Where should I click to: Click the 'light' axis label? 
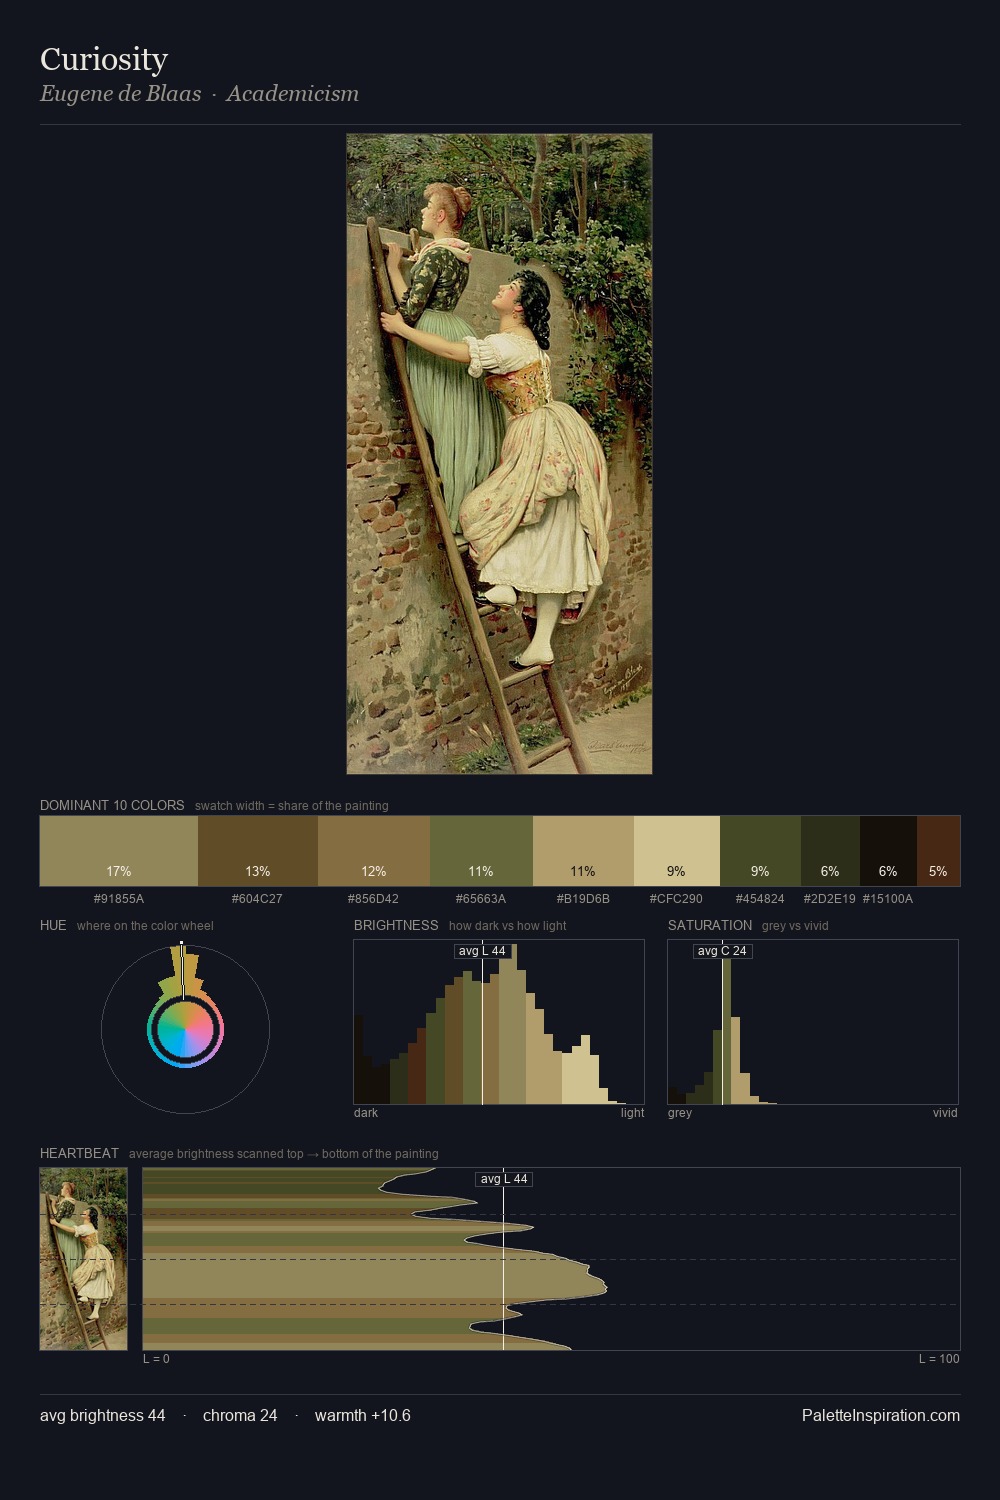tap(632, 1113)
